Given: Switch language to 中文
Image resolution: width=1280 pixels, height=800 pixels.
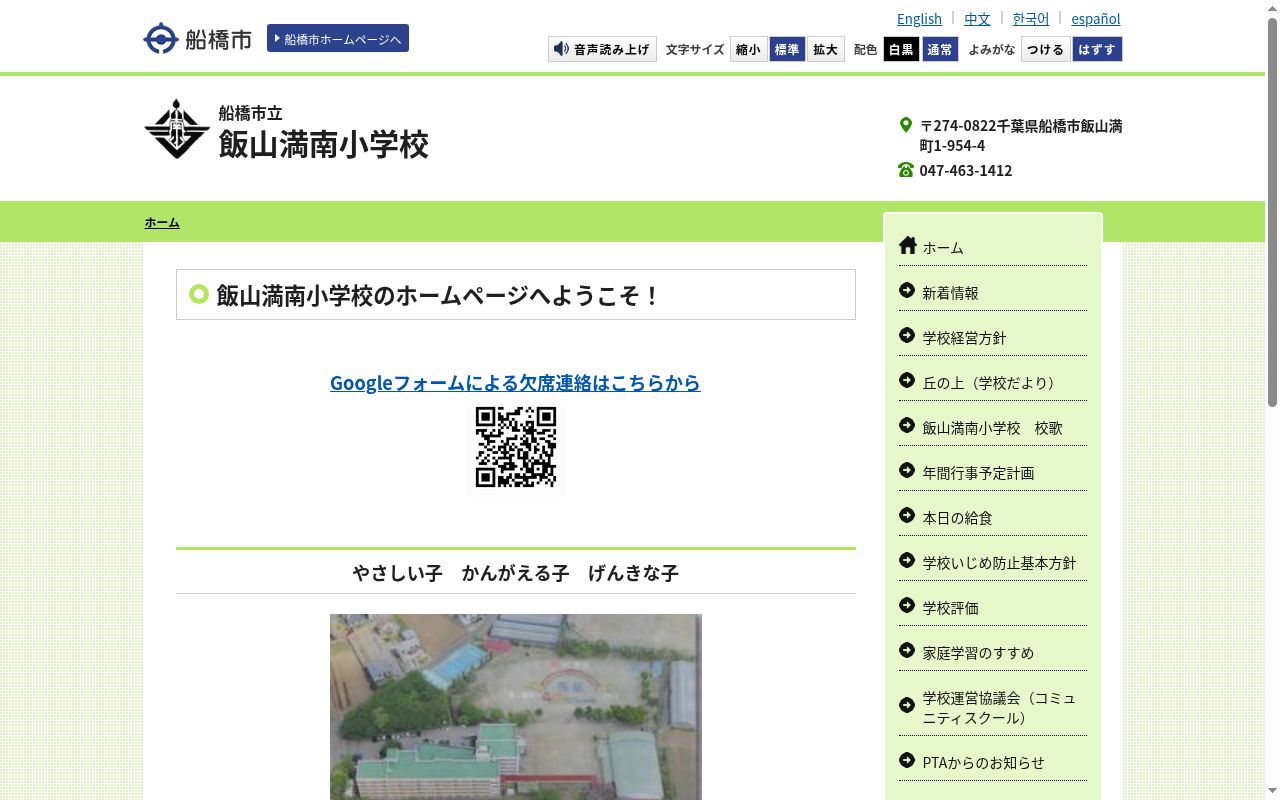Looking at the screenshot, I should click(x=977, y=18).
